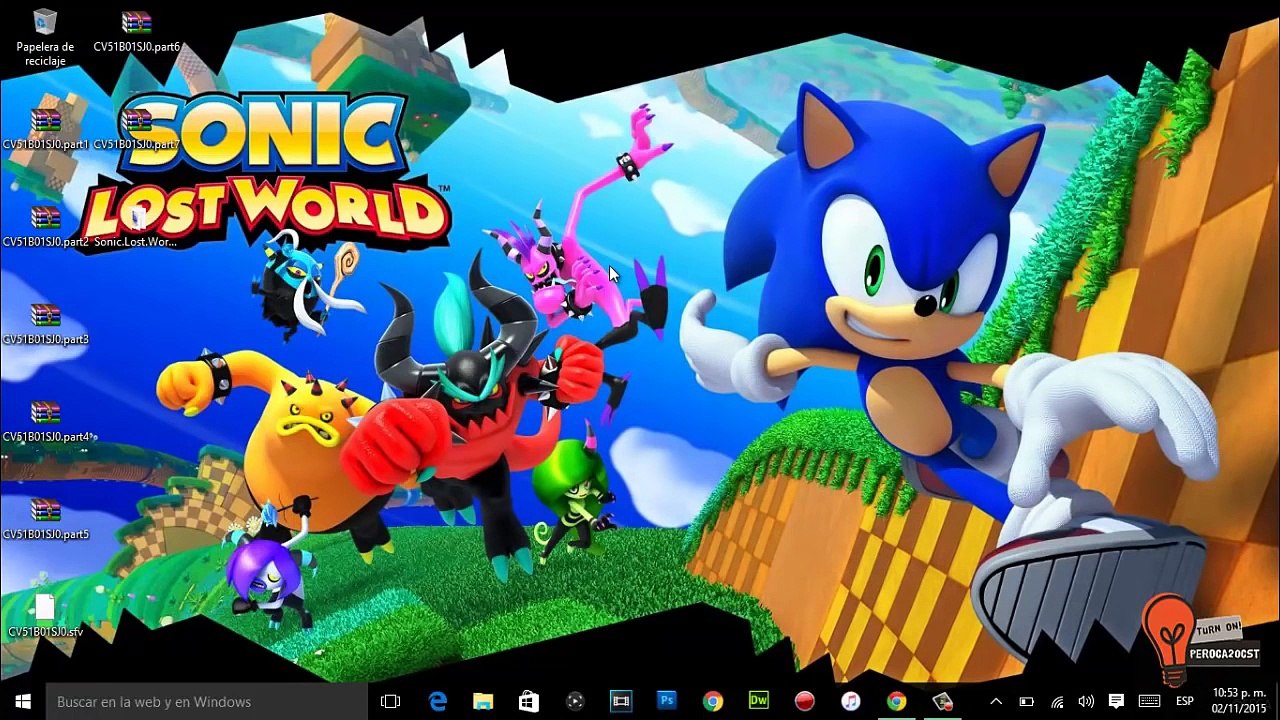Open Task View from the taskbar
Image resolution: width=1280 pixels, height=720 pixels.
coord(391,701)
